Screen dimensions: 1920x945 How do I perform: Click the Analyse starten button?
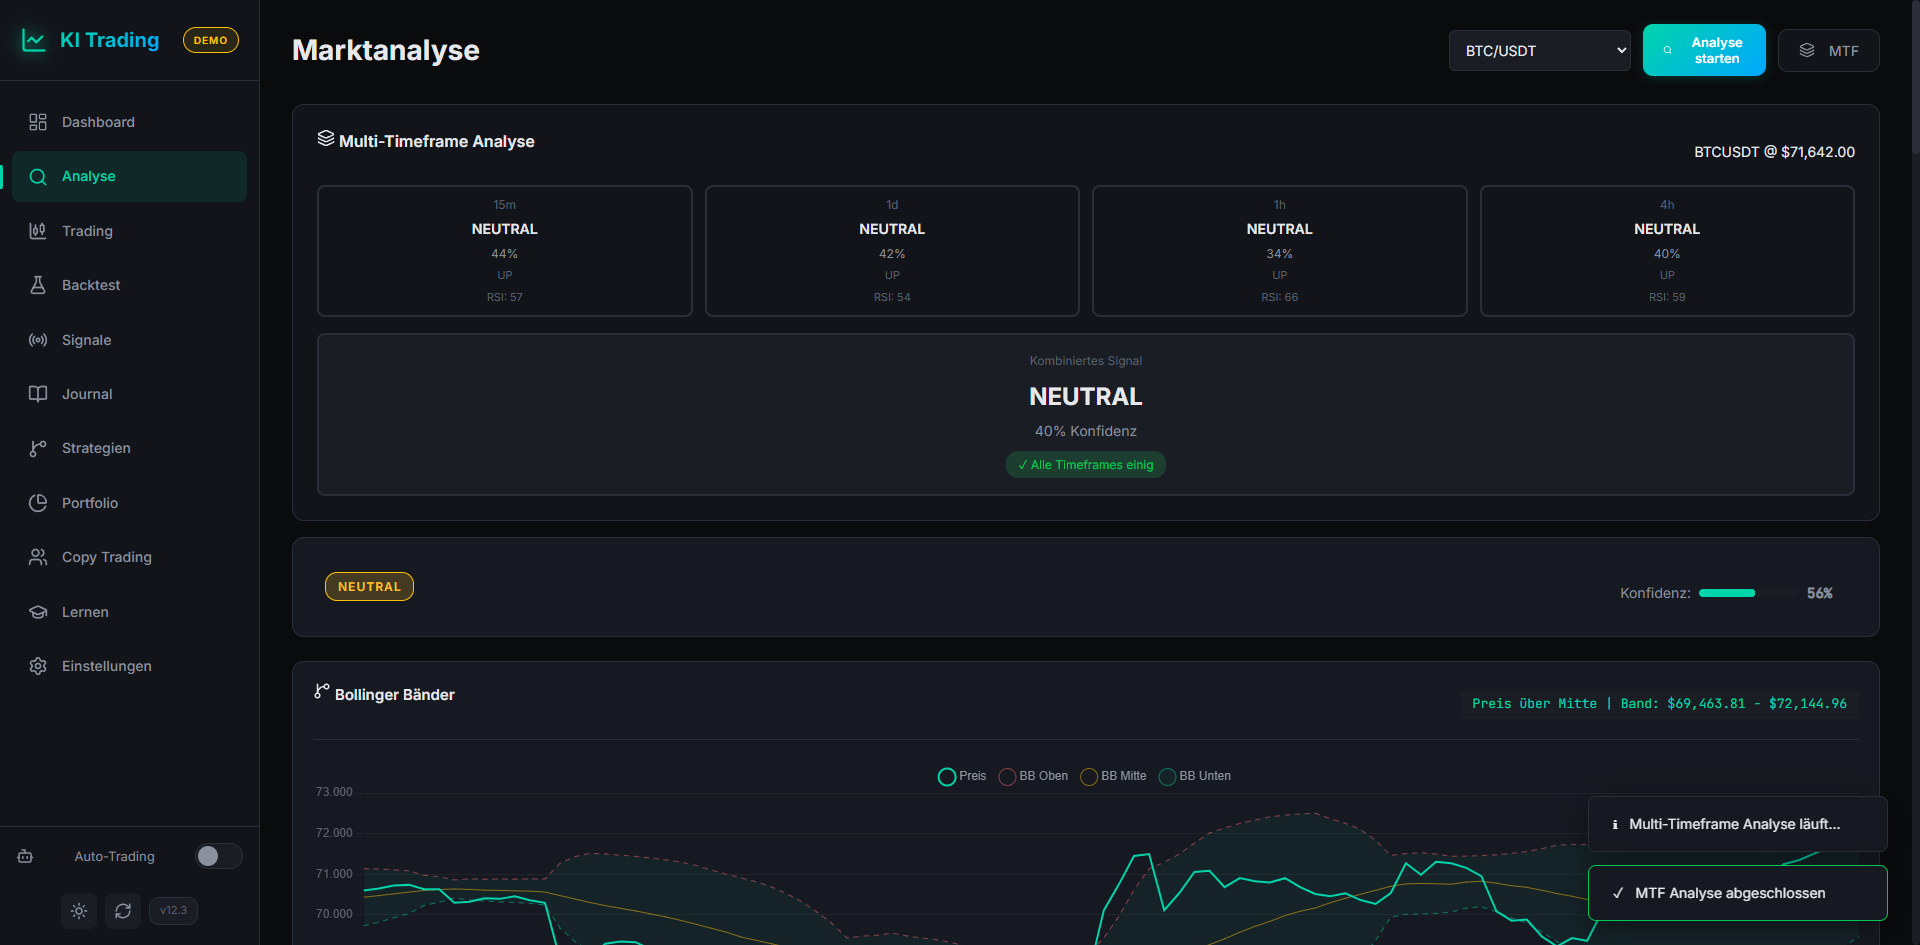click(x=1703, y=50)
